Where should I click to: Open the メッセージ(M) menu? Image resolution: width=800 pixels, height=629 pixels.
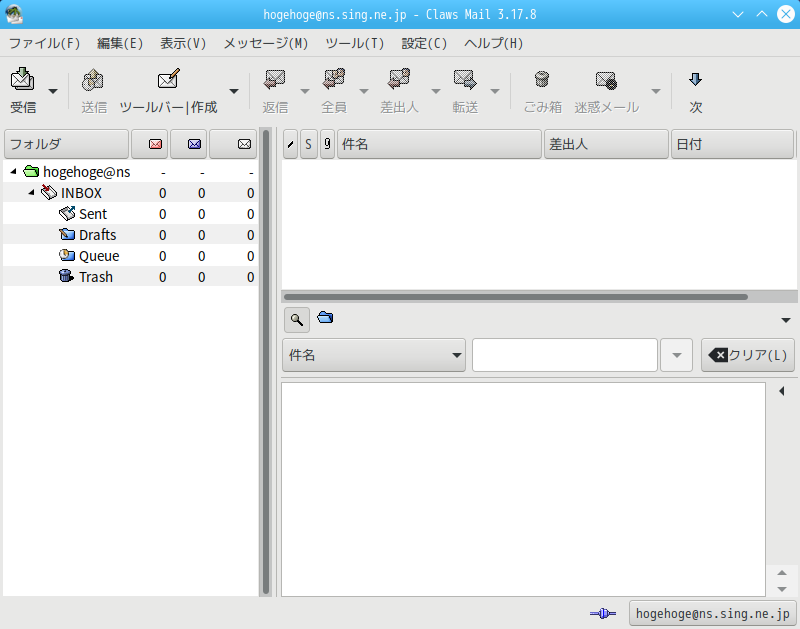pos(266,43)
